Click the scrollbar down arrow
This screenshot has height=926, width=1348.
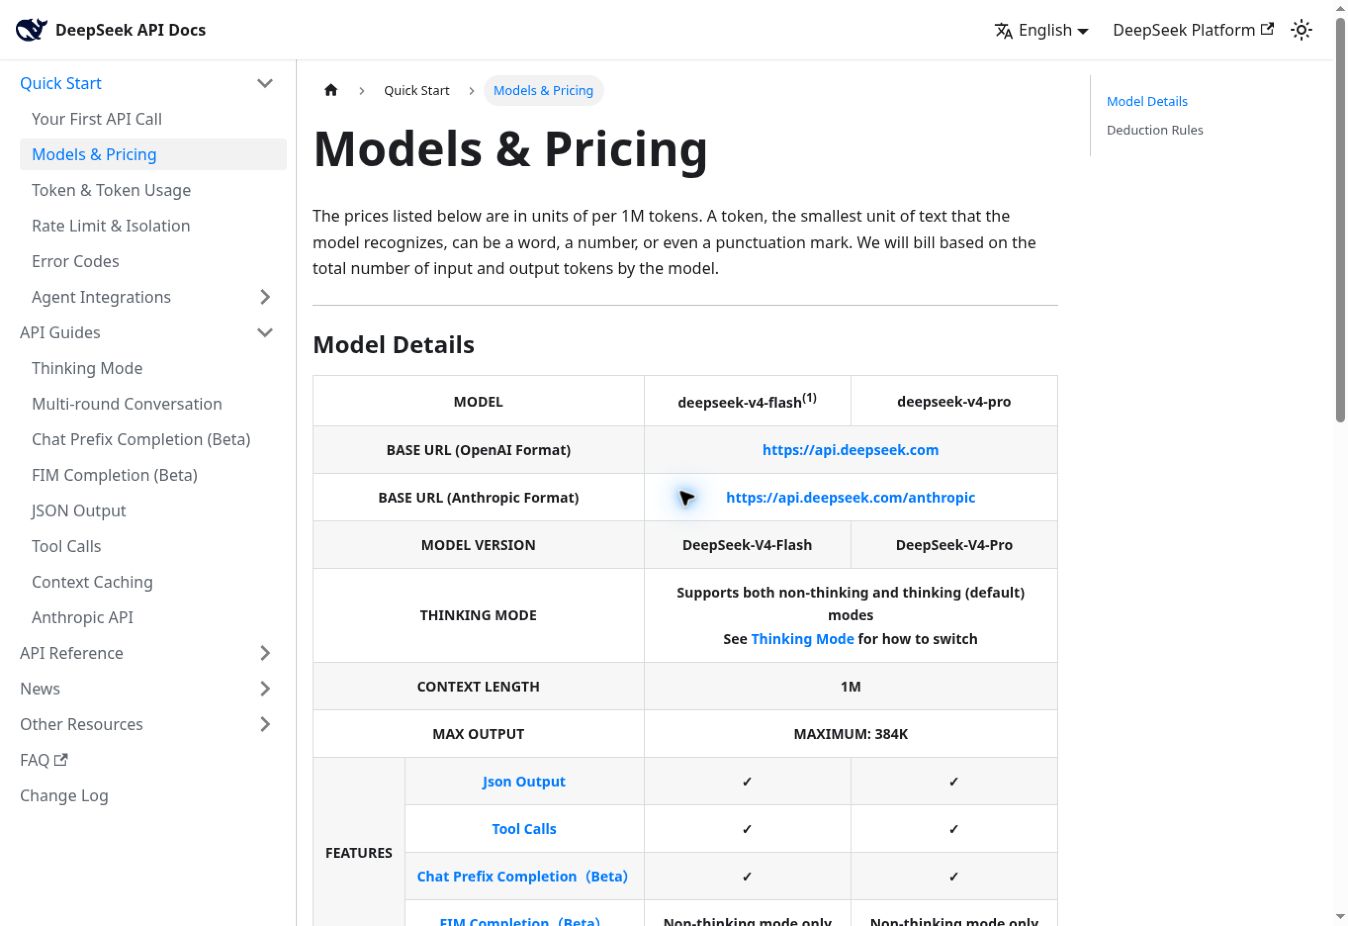[1341, 916]
